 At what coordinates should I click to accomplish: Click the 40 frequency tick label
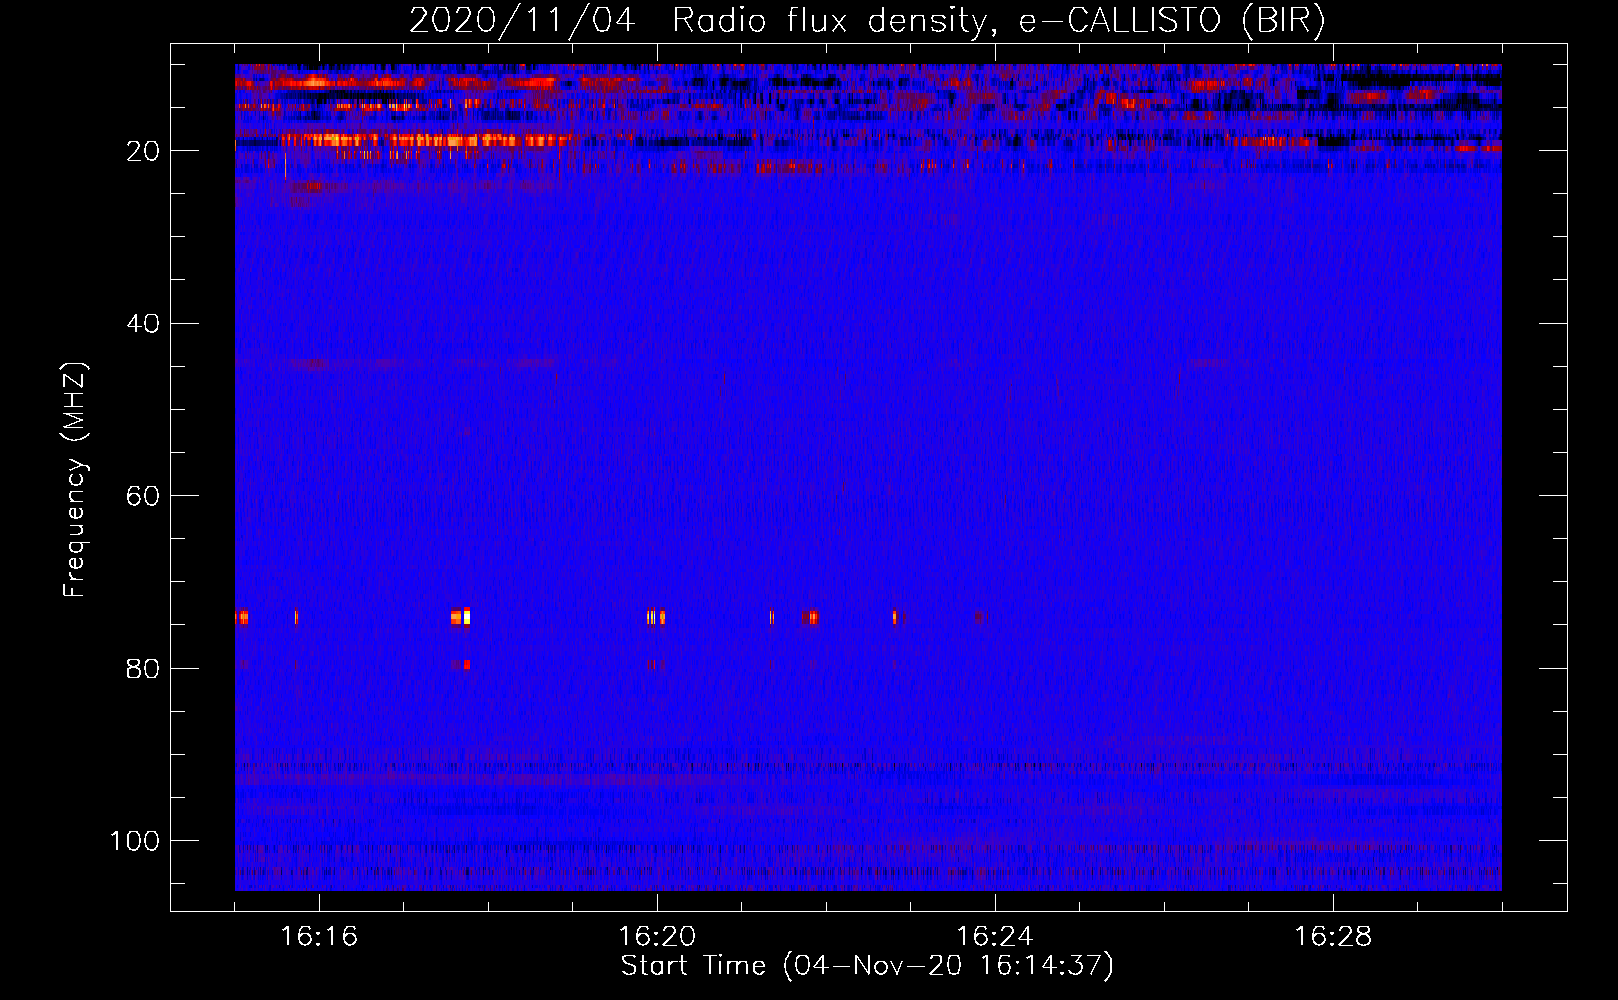point(143,324)
